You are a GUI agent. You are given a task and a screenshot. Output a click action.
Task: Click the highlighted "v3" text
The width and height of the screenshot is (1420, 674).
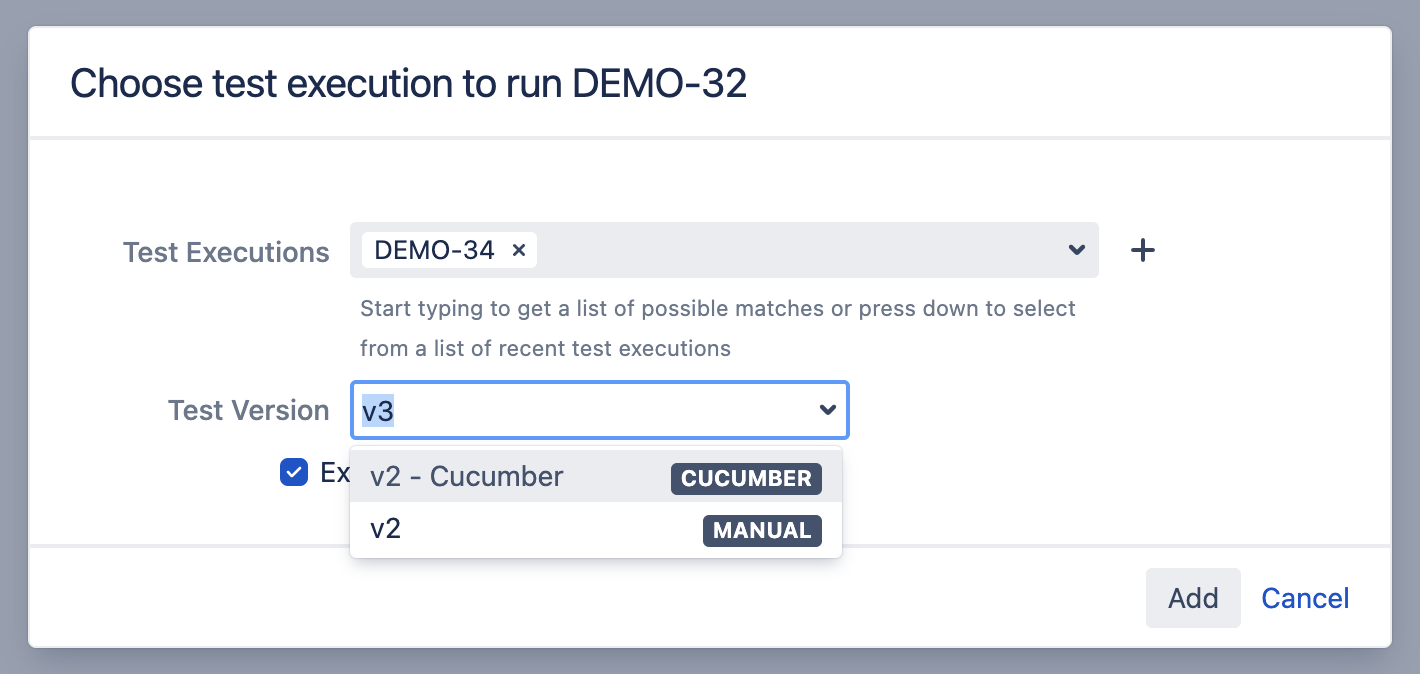(x=378, y=411)
